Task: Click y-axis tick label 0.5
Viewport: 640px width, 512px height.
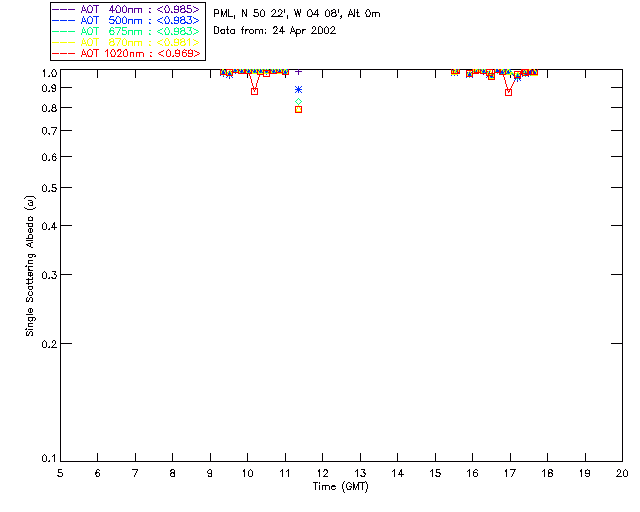Action: coord(49,189)
